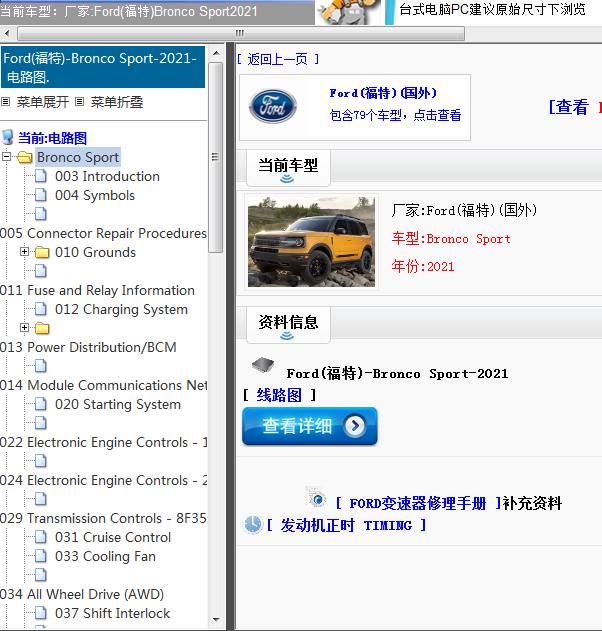
Task: Collapse the Bronco Sport tree node
Action: (6, 156)
